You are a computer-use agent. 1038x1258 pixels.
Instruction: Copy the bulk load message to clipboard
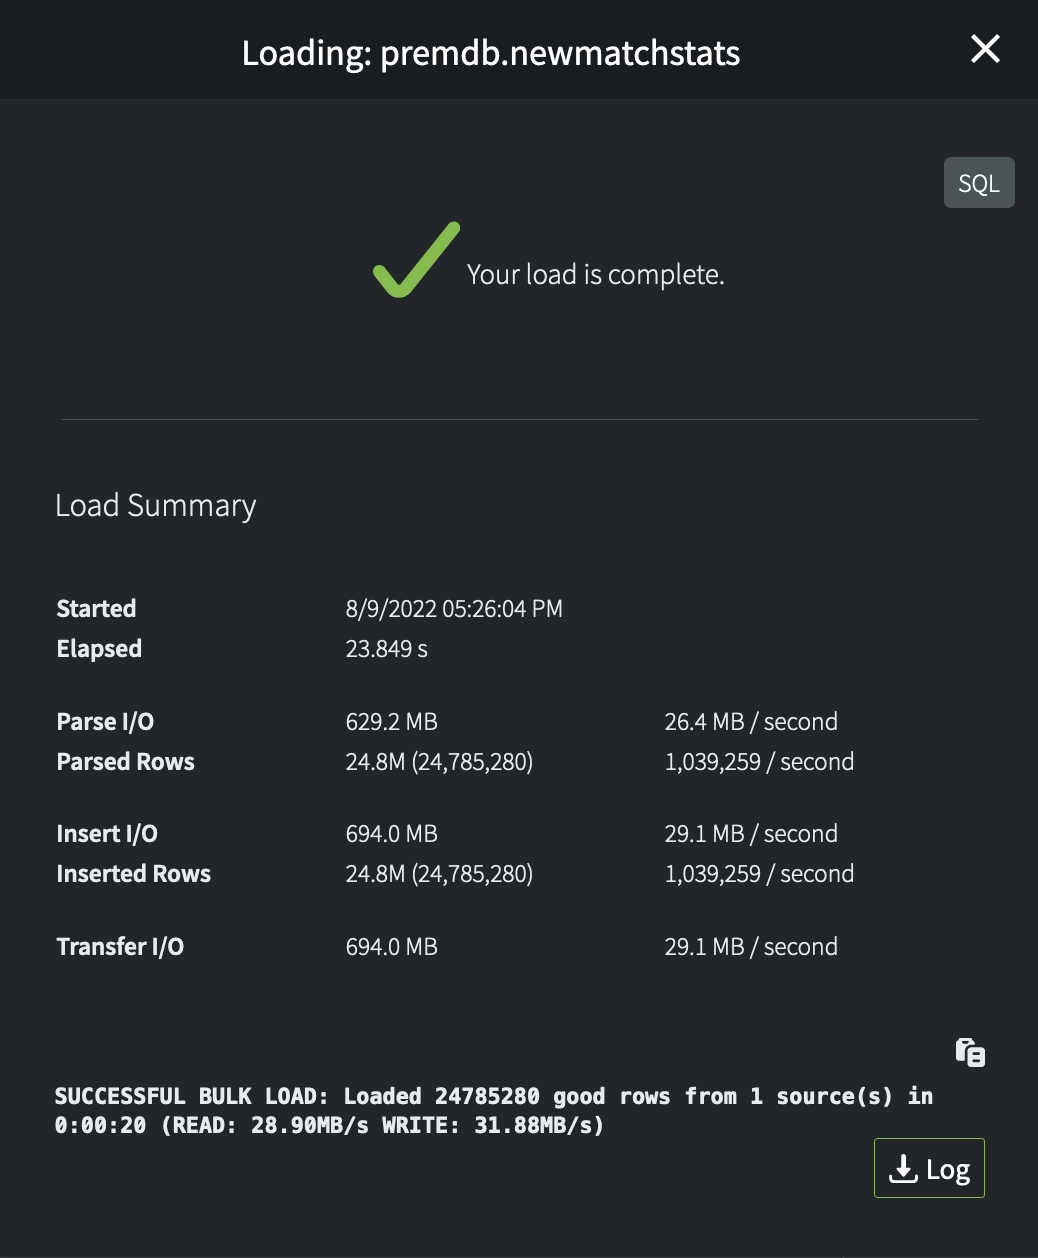click(970, 1052)
